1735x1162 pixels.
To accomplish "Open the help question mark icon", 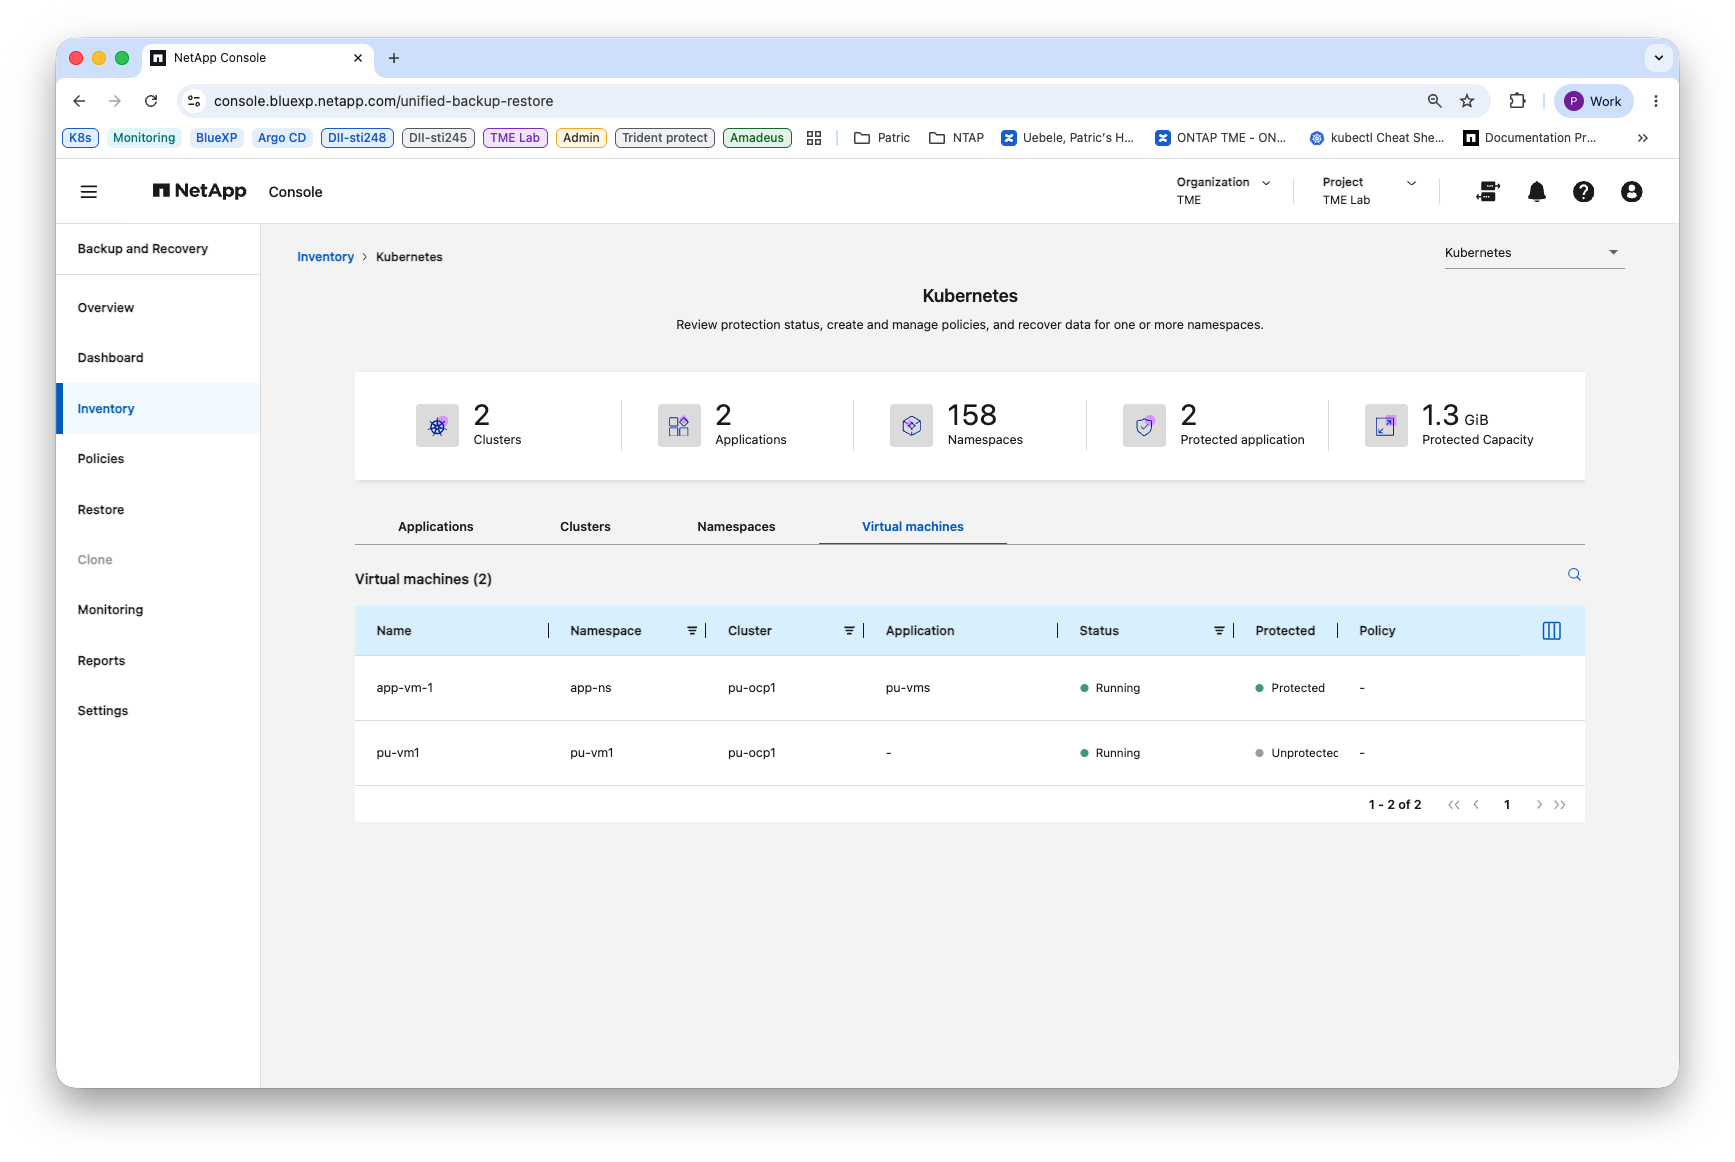I will (1583, 192).
